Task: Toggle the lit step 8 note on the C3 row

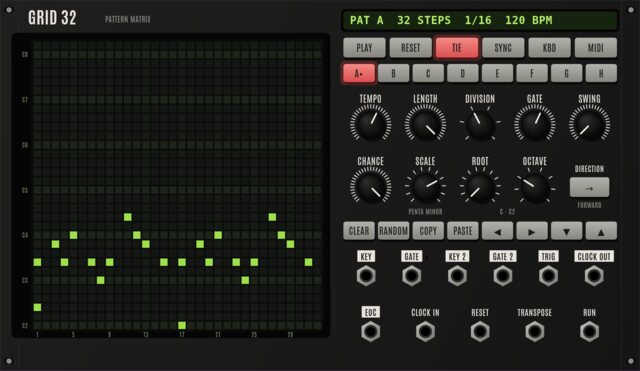Action: click(100, 280)
